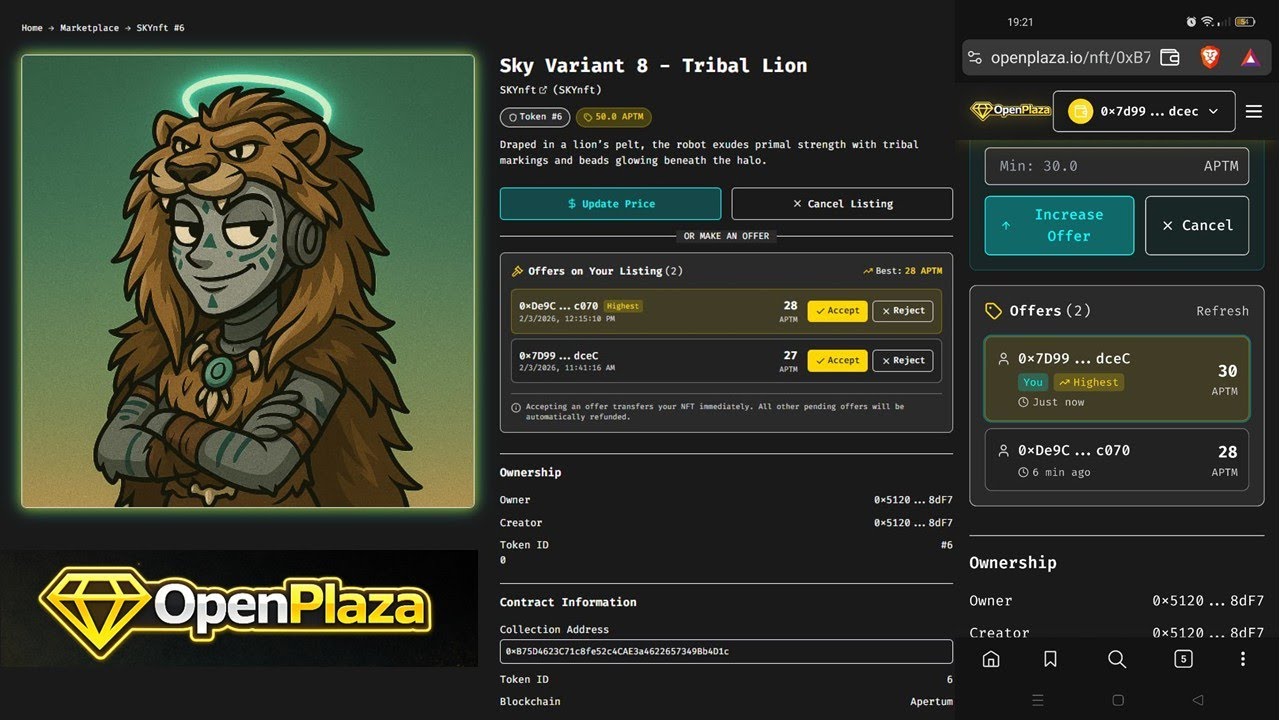Click the Blockchain value Apertum
The width and height of the screenshot is (1280, 720).
(931, 702)
